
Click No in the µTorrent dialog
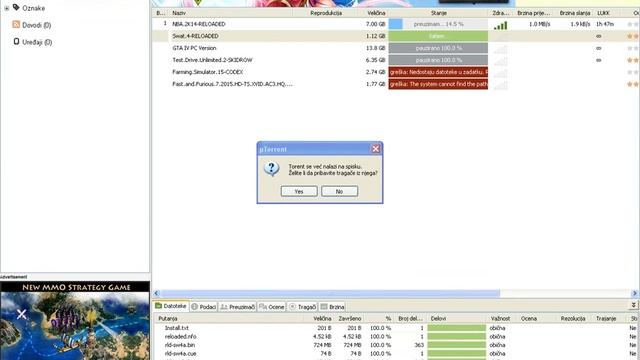tap(339, 191)
